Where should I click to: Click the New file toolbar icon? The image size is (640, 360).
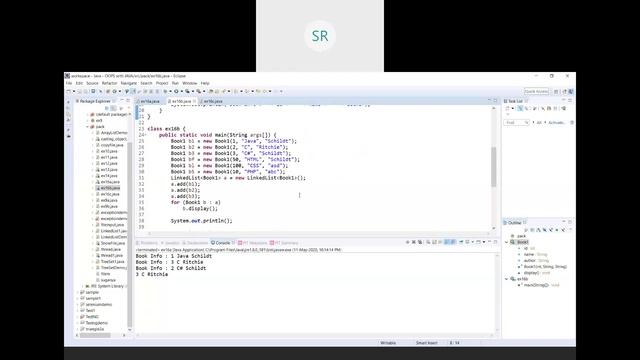coord(69,91)
